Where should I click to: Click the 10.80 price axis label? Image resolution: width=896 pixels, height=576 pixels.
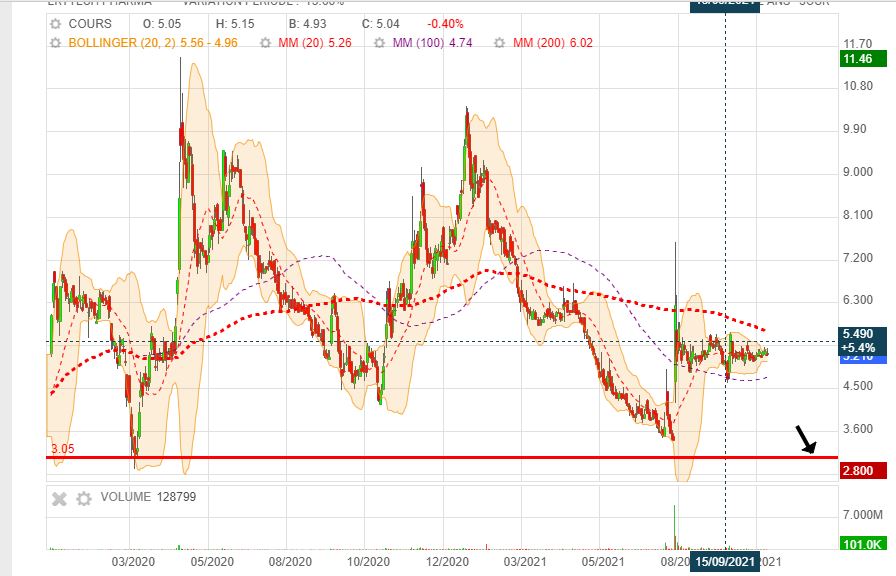[858, 86]
